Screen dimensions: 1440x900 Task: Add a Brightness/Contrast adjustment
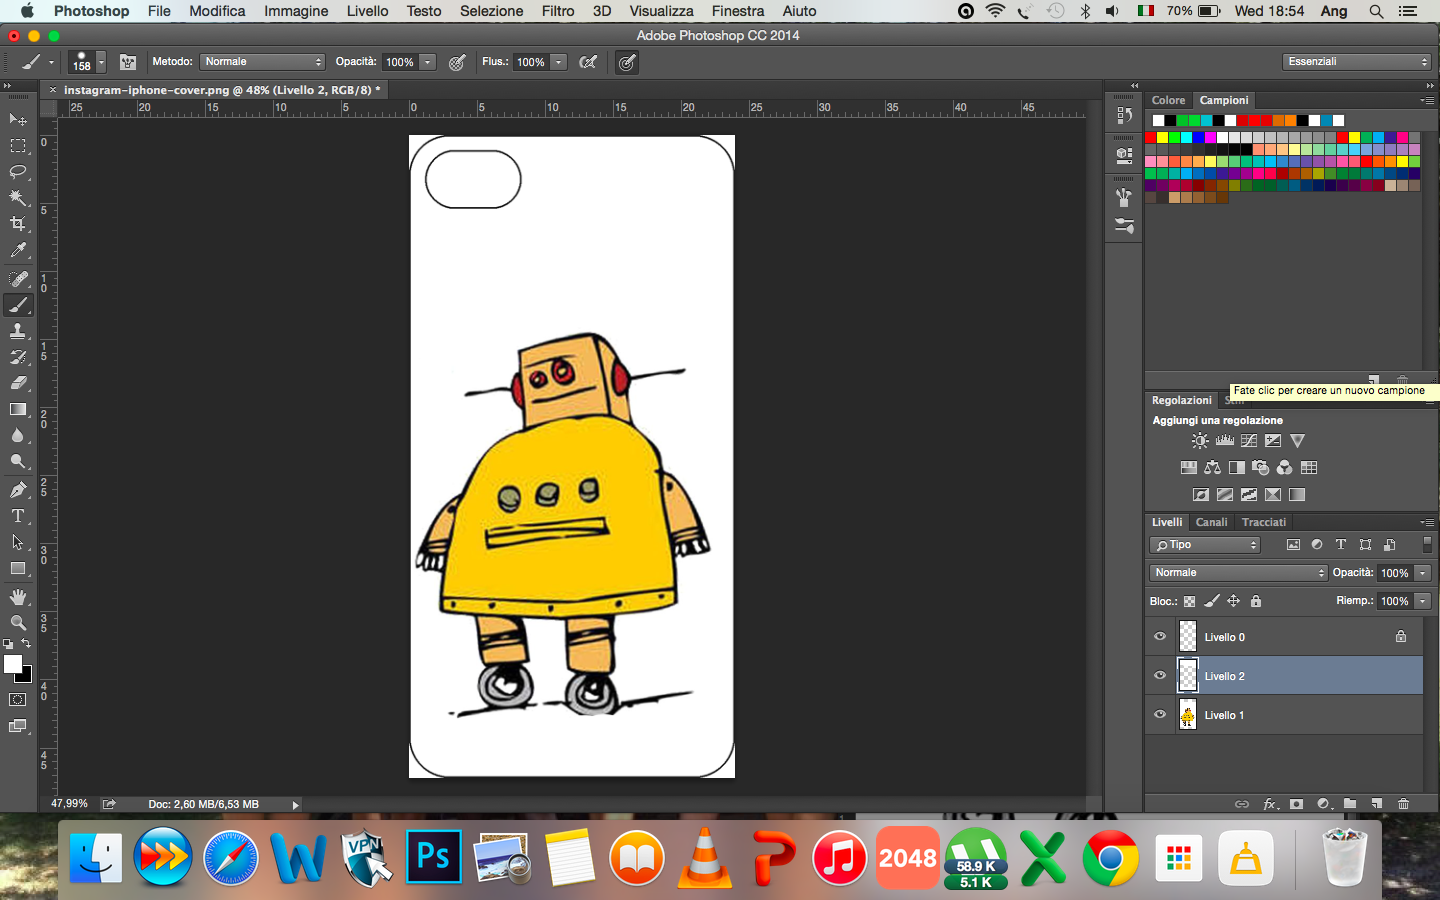click(x=1200, y=440)
